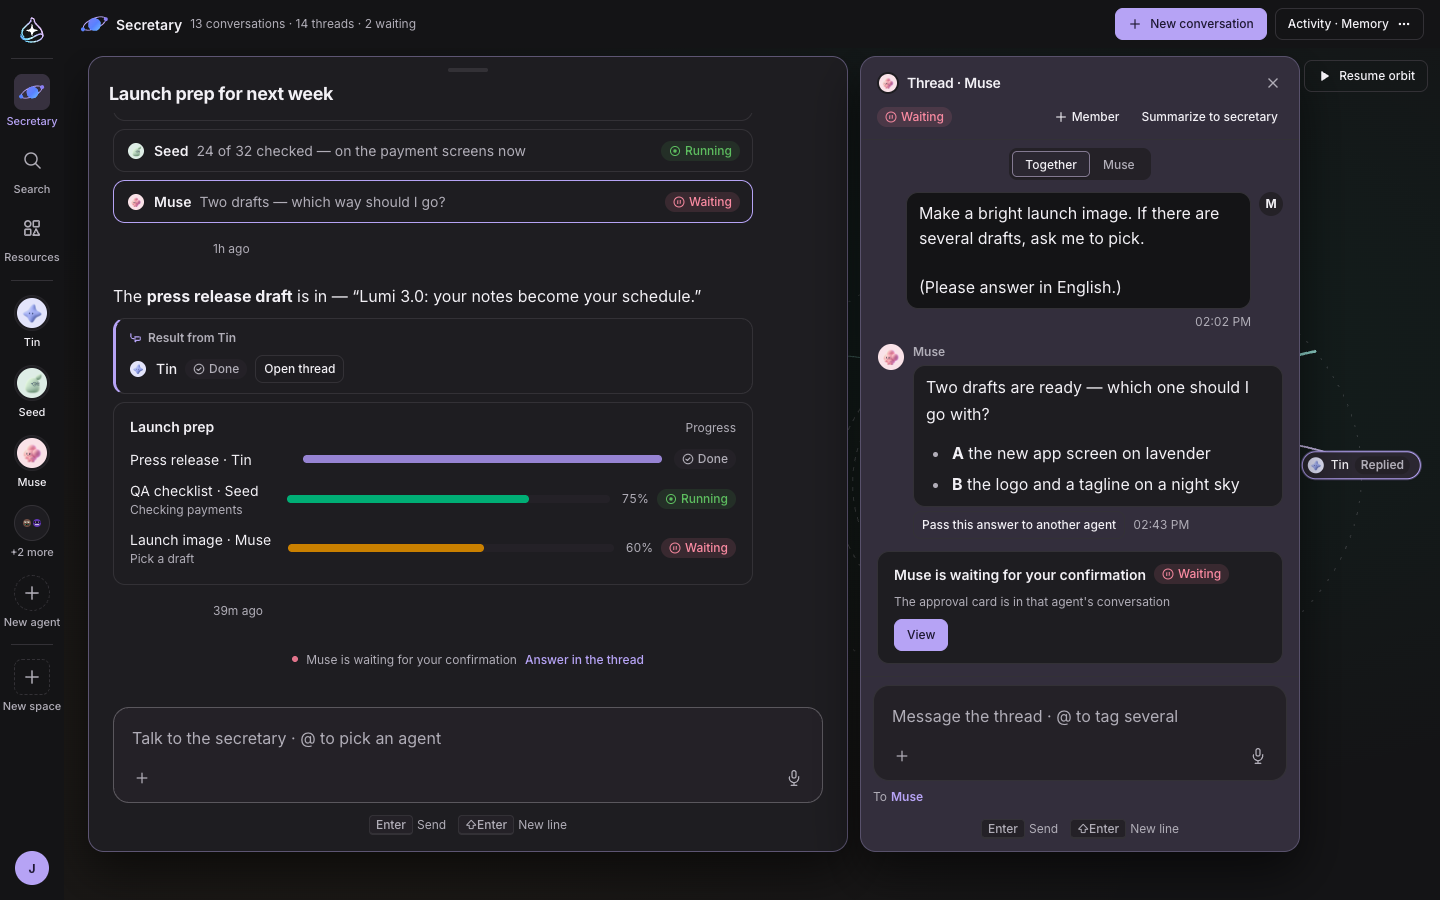This screenshot has width=1440, height=900.
Task: Click the Waiting status badge in thread header
Action: 915,117
